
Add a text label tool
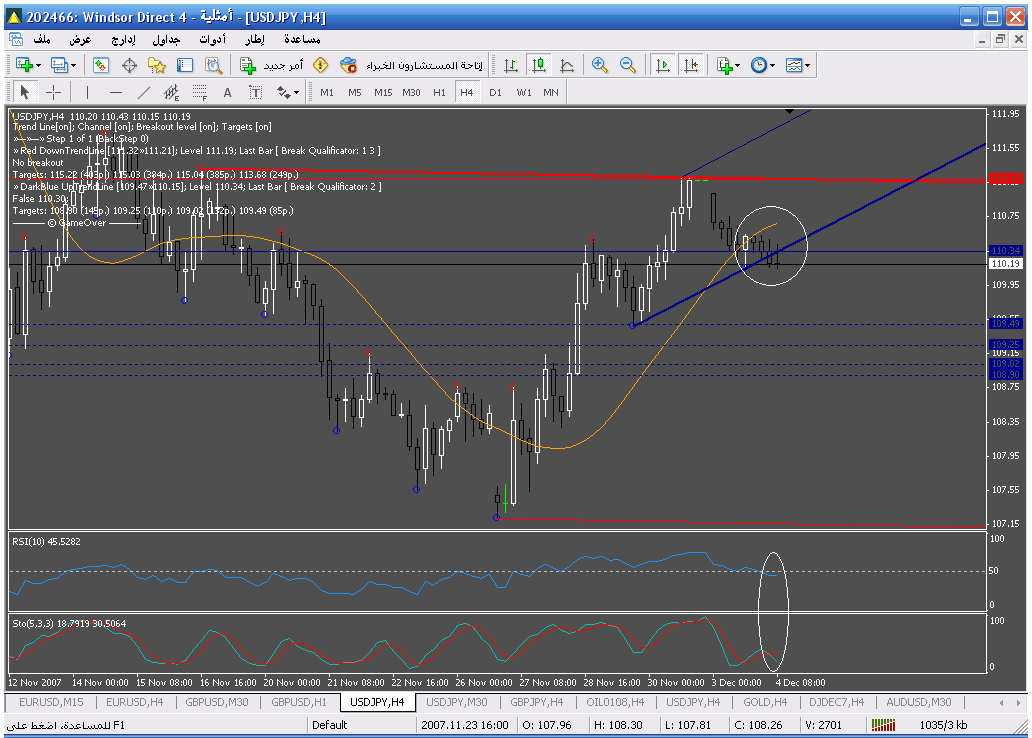[227, 92]
